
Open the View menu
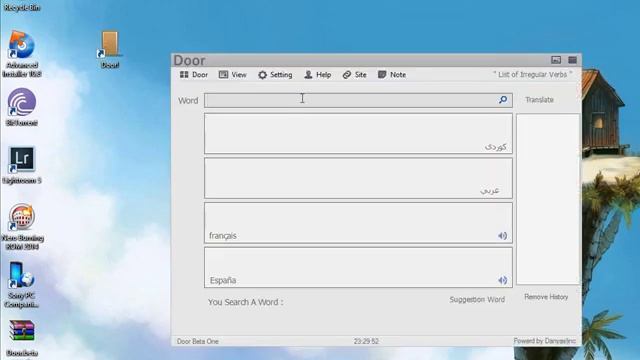coord(233,75)
